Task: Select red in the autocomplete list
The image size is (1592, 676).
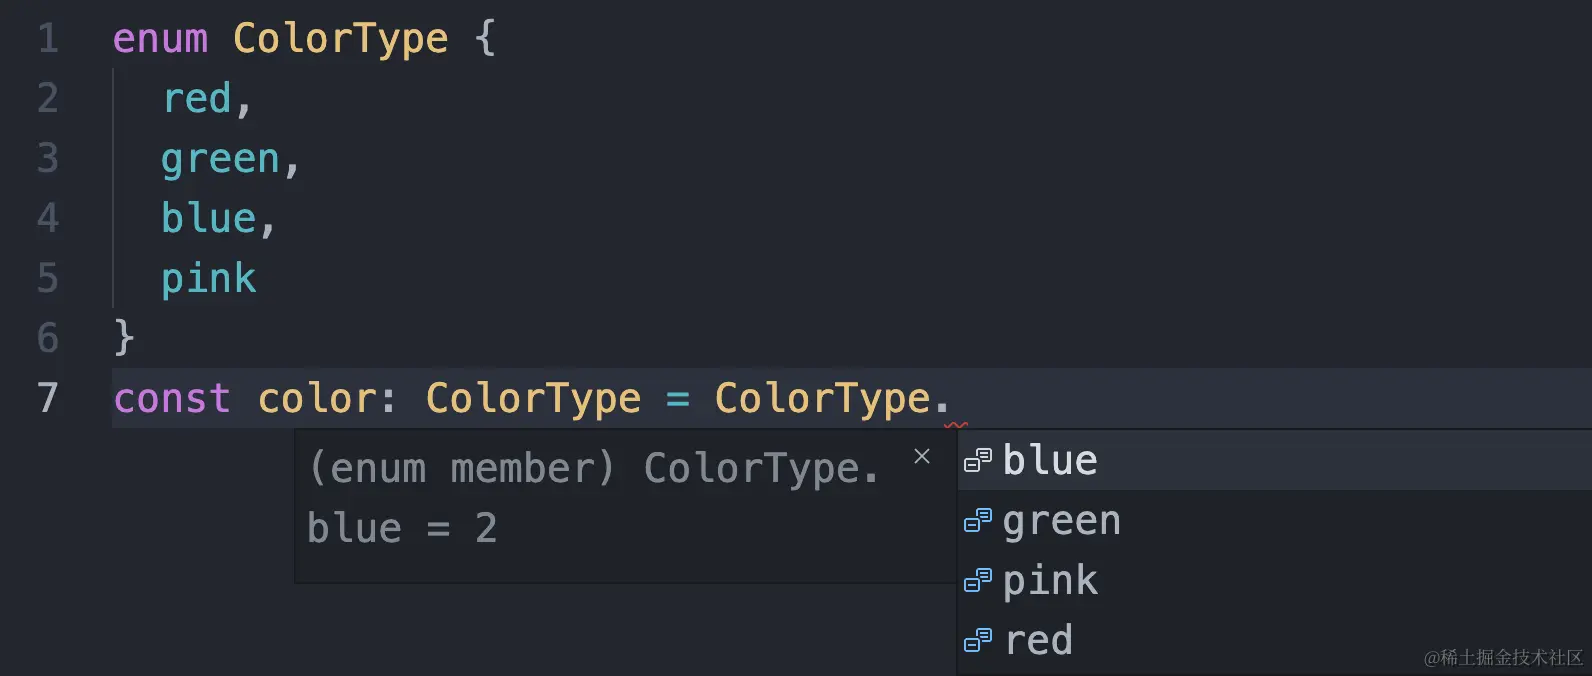Action: pos(1039,640)
